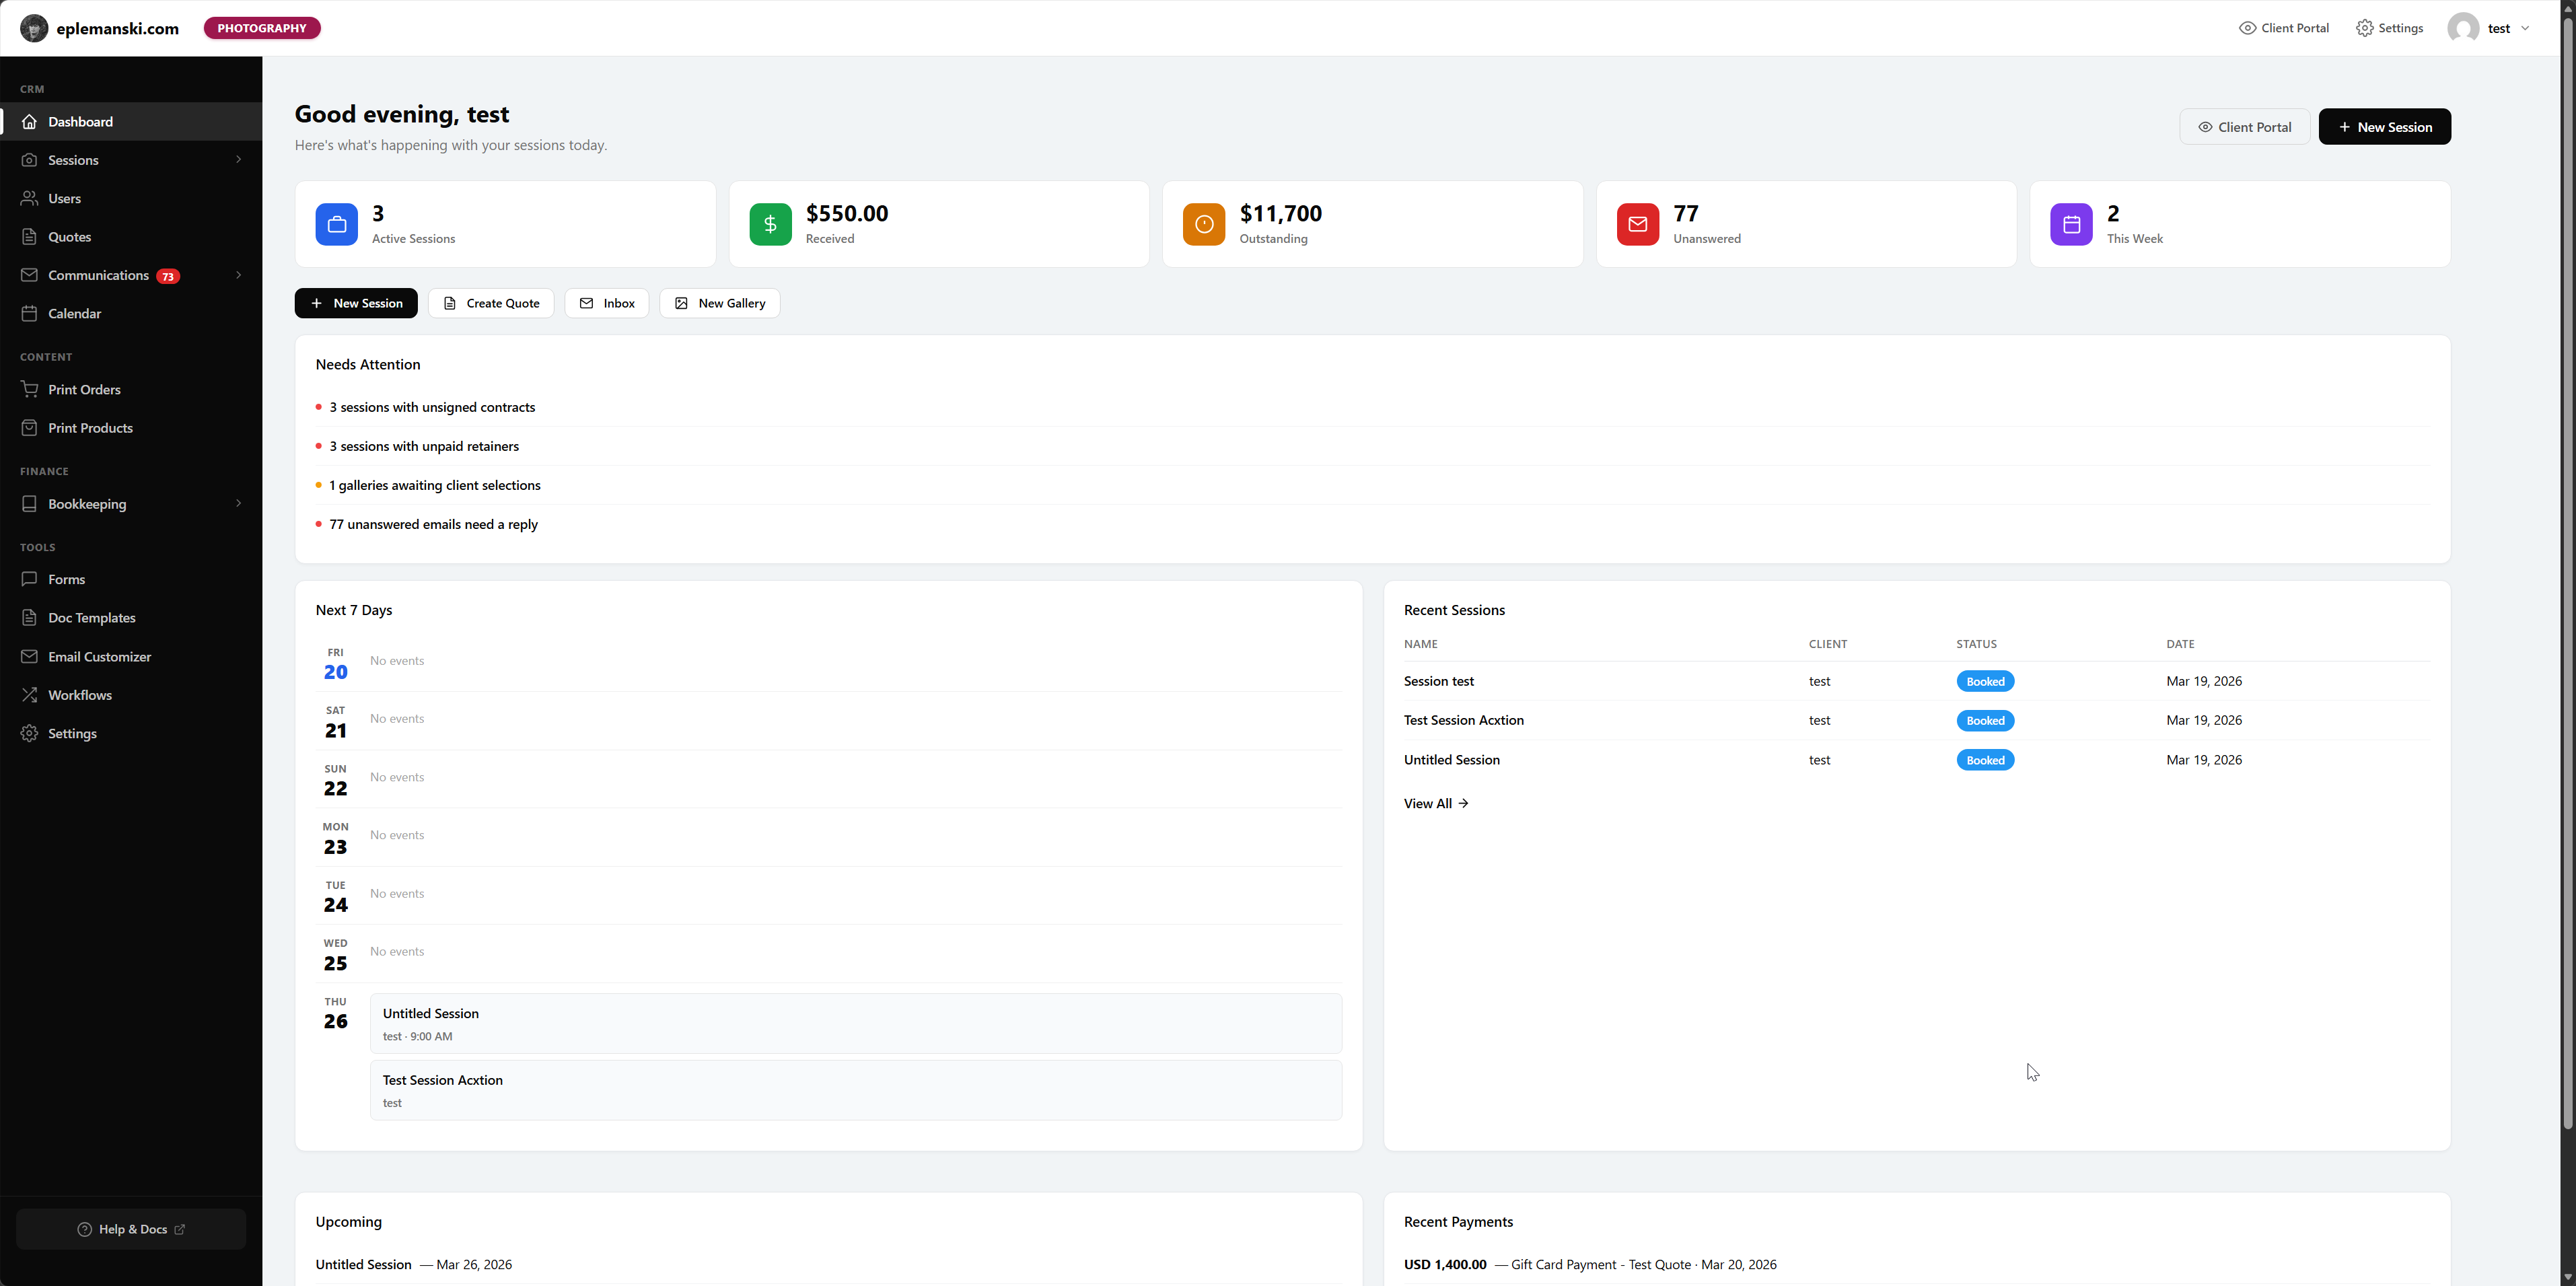This screenshot has width=2576, height=1286.
Task: Click the purple This Week calendar icon
Action: 2071,224
